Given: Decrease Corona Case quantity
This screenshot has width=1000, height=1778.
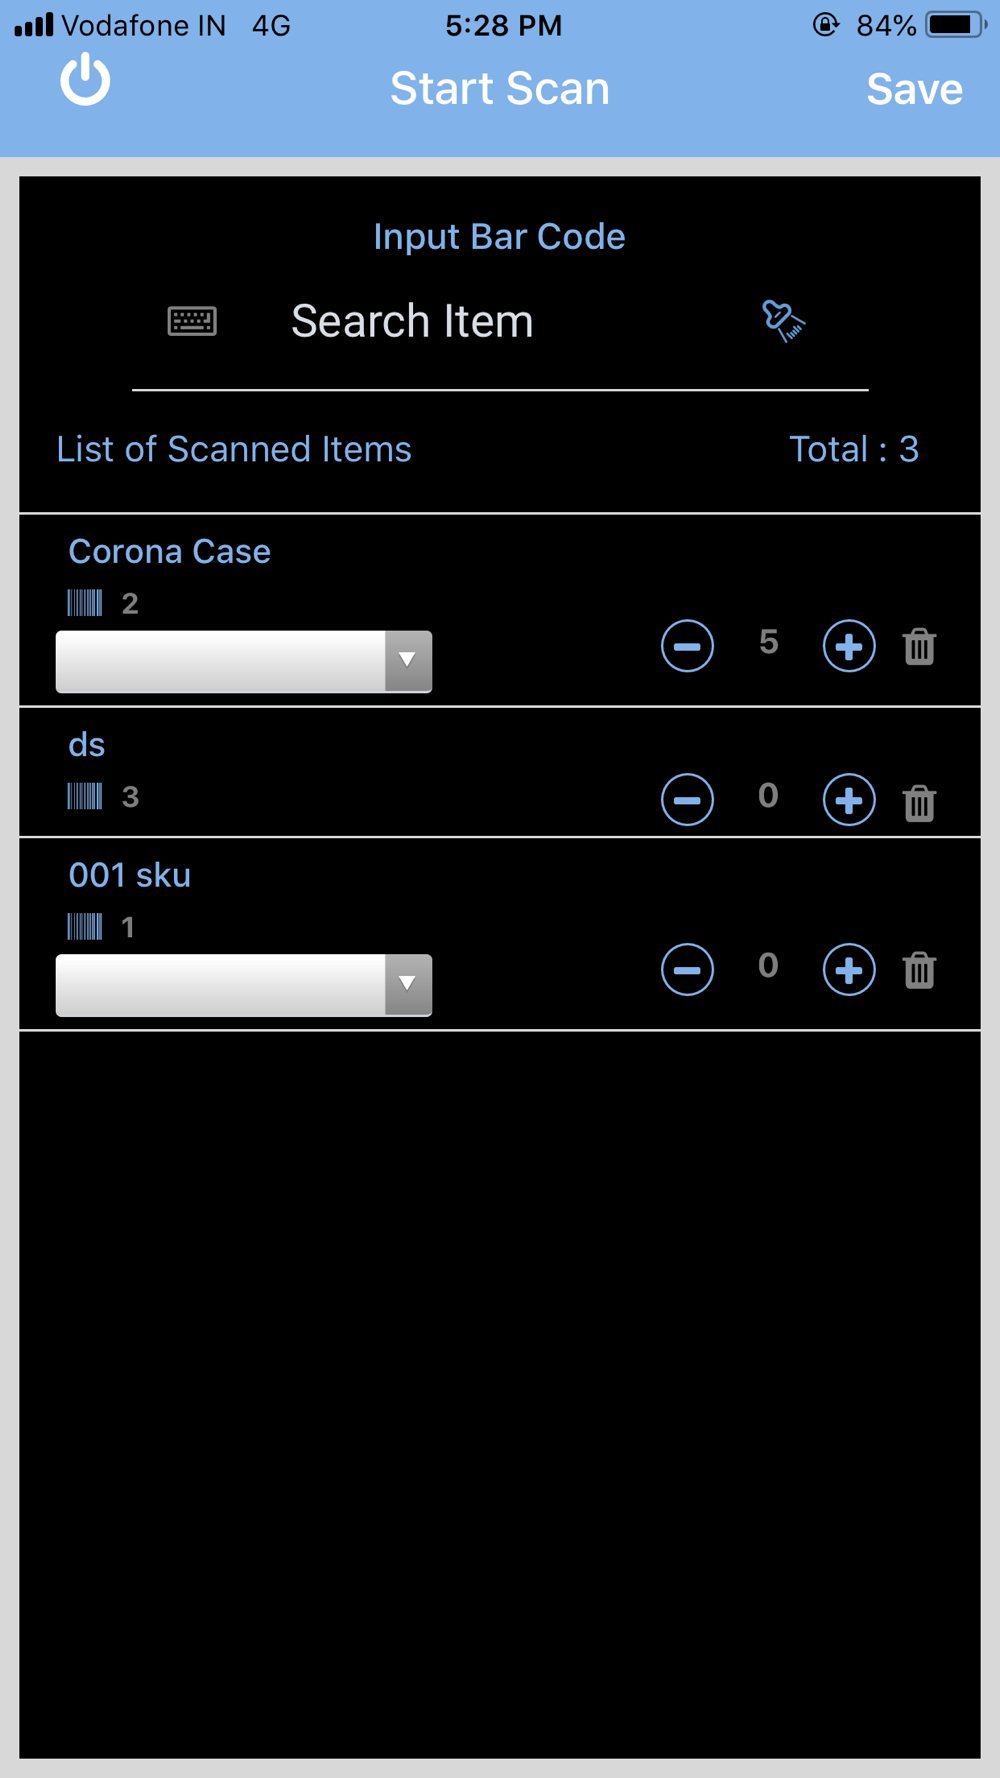Looking at the screenshot, I should coord(687,646).
